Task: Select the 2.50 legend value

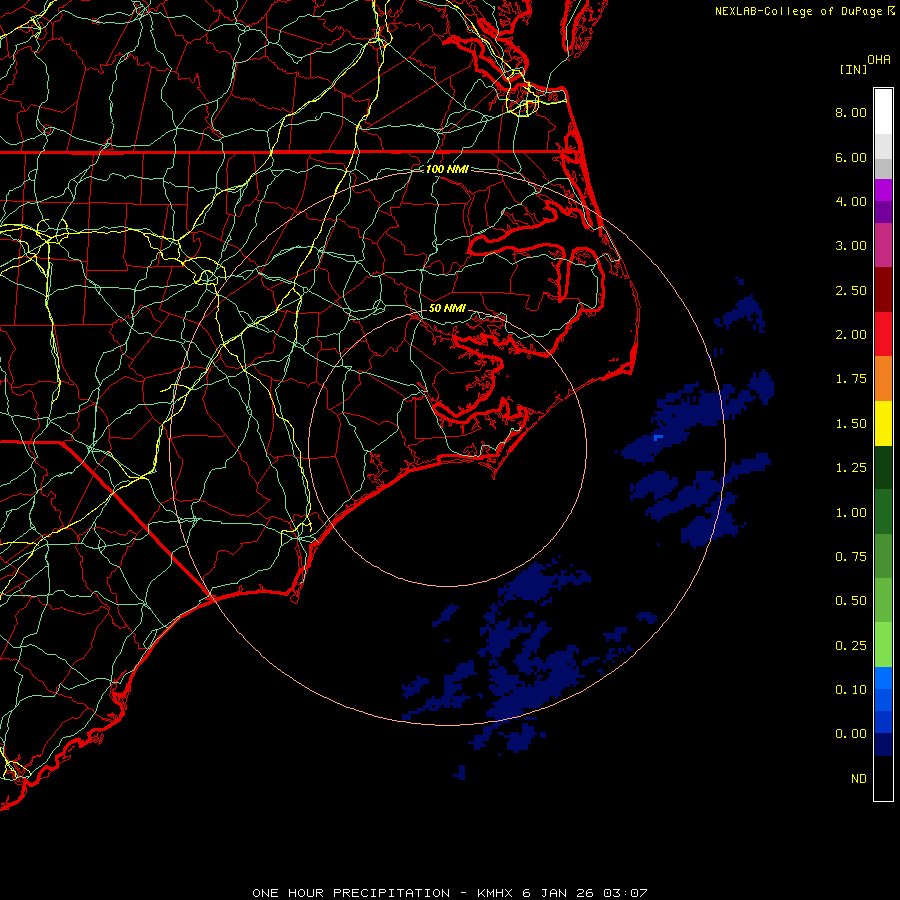Action: 851,290
